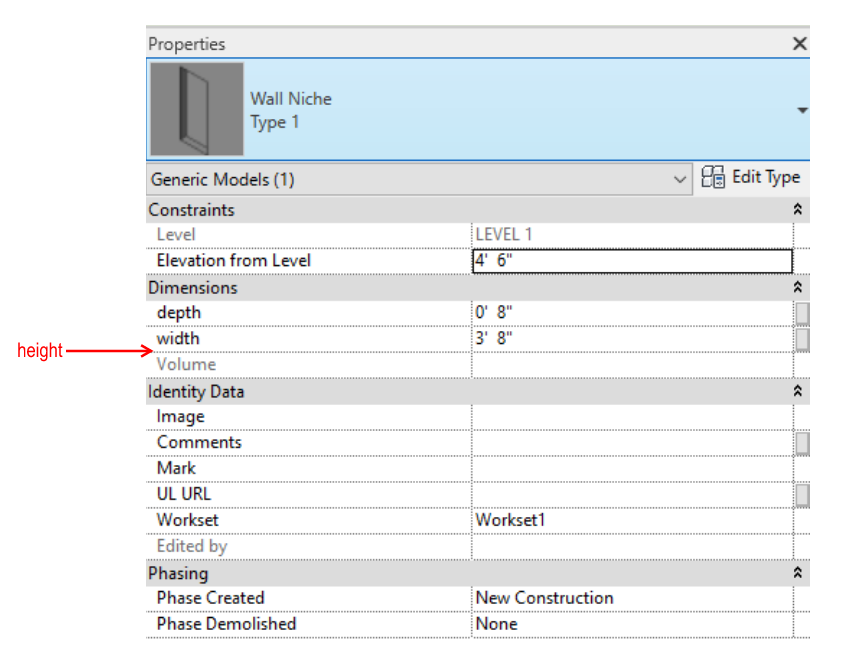Collapse the Constraints section

(x=797, y=209)
